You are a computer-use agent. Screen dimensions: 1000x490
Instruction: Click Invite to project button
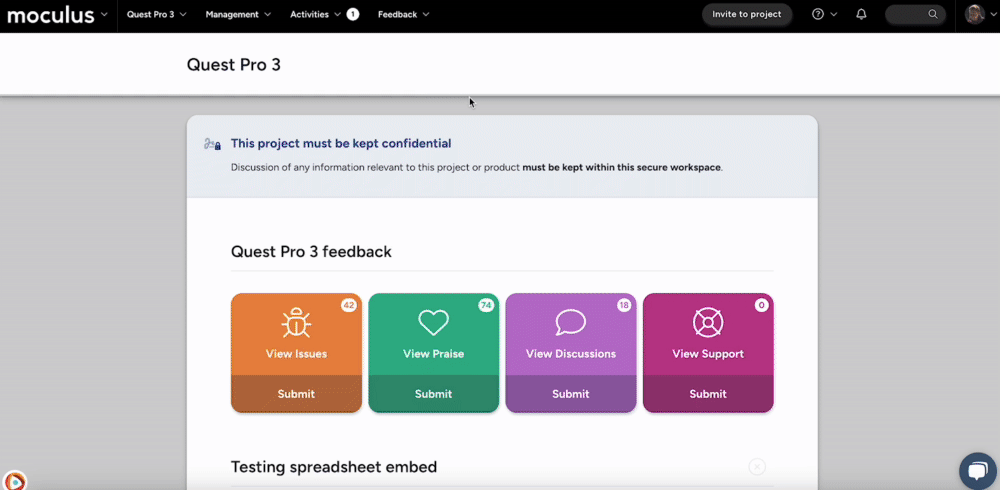click(747, 15)
